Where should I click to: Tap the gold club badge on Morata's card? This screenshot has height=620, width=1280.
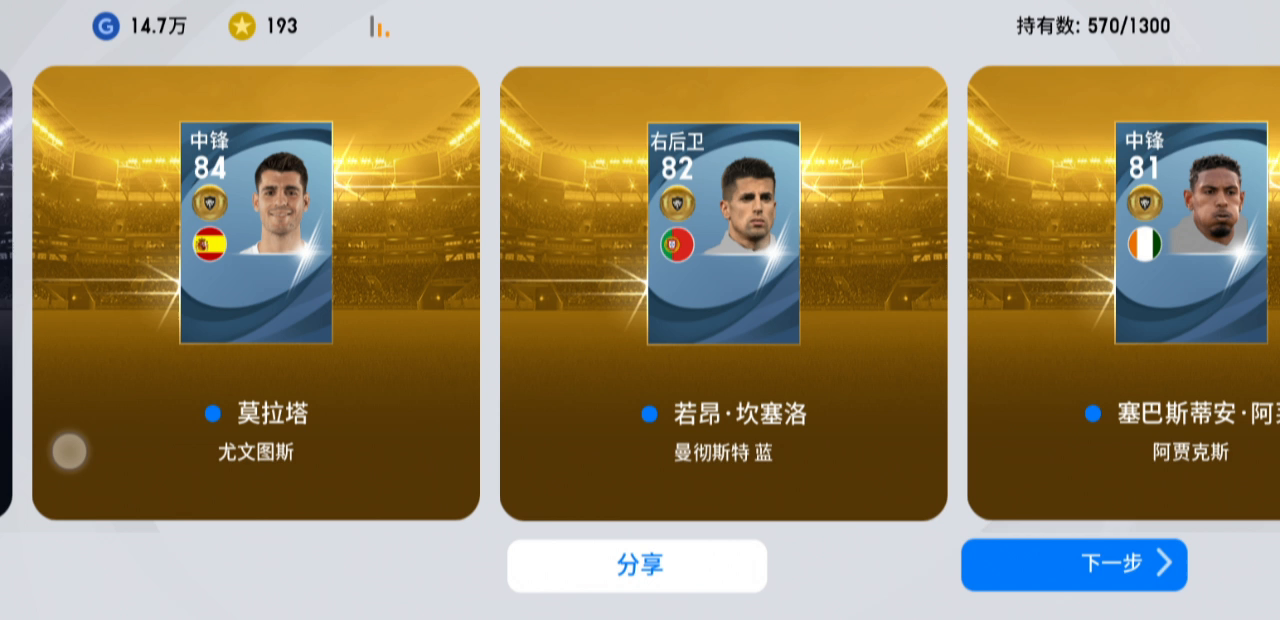(x=210, y=202)
